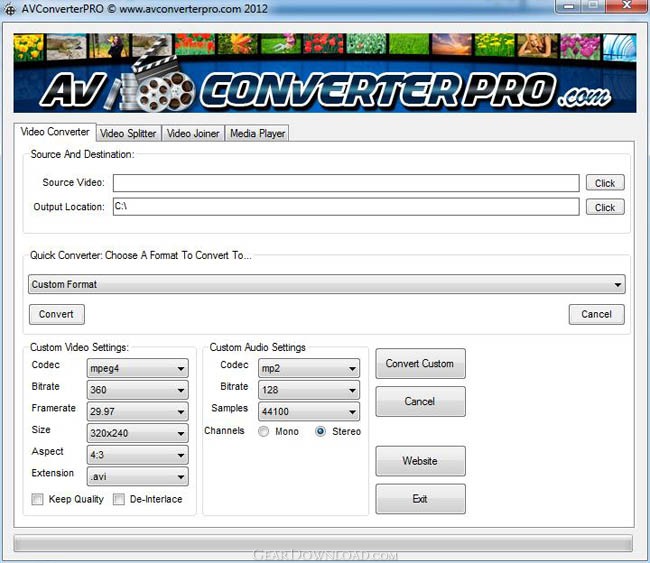Image resolution: width=650 pixels, height=563 pixels.
Task: Open the Extension .avi dropdown
Action: pos(137,476)
